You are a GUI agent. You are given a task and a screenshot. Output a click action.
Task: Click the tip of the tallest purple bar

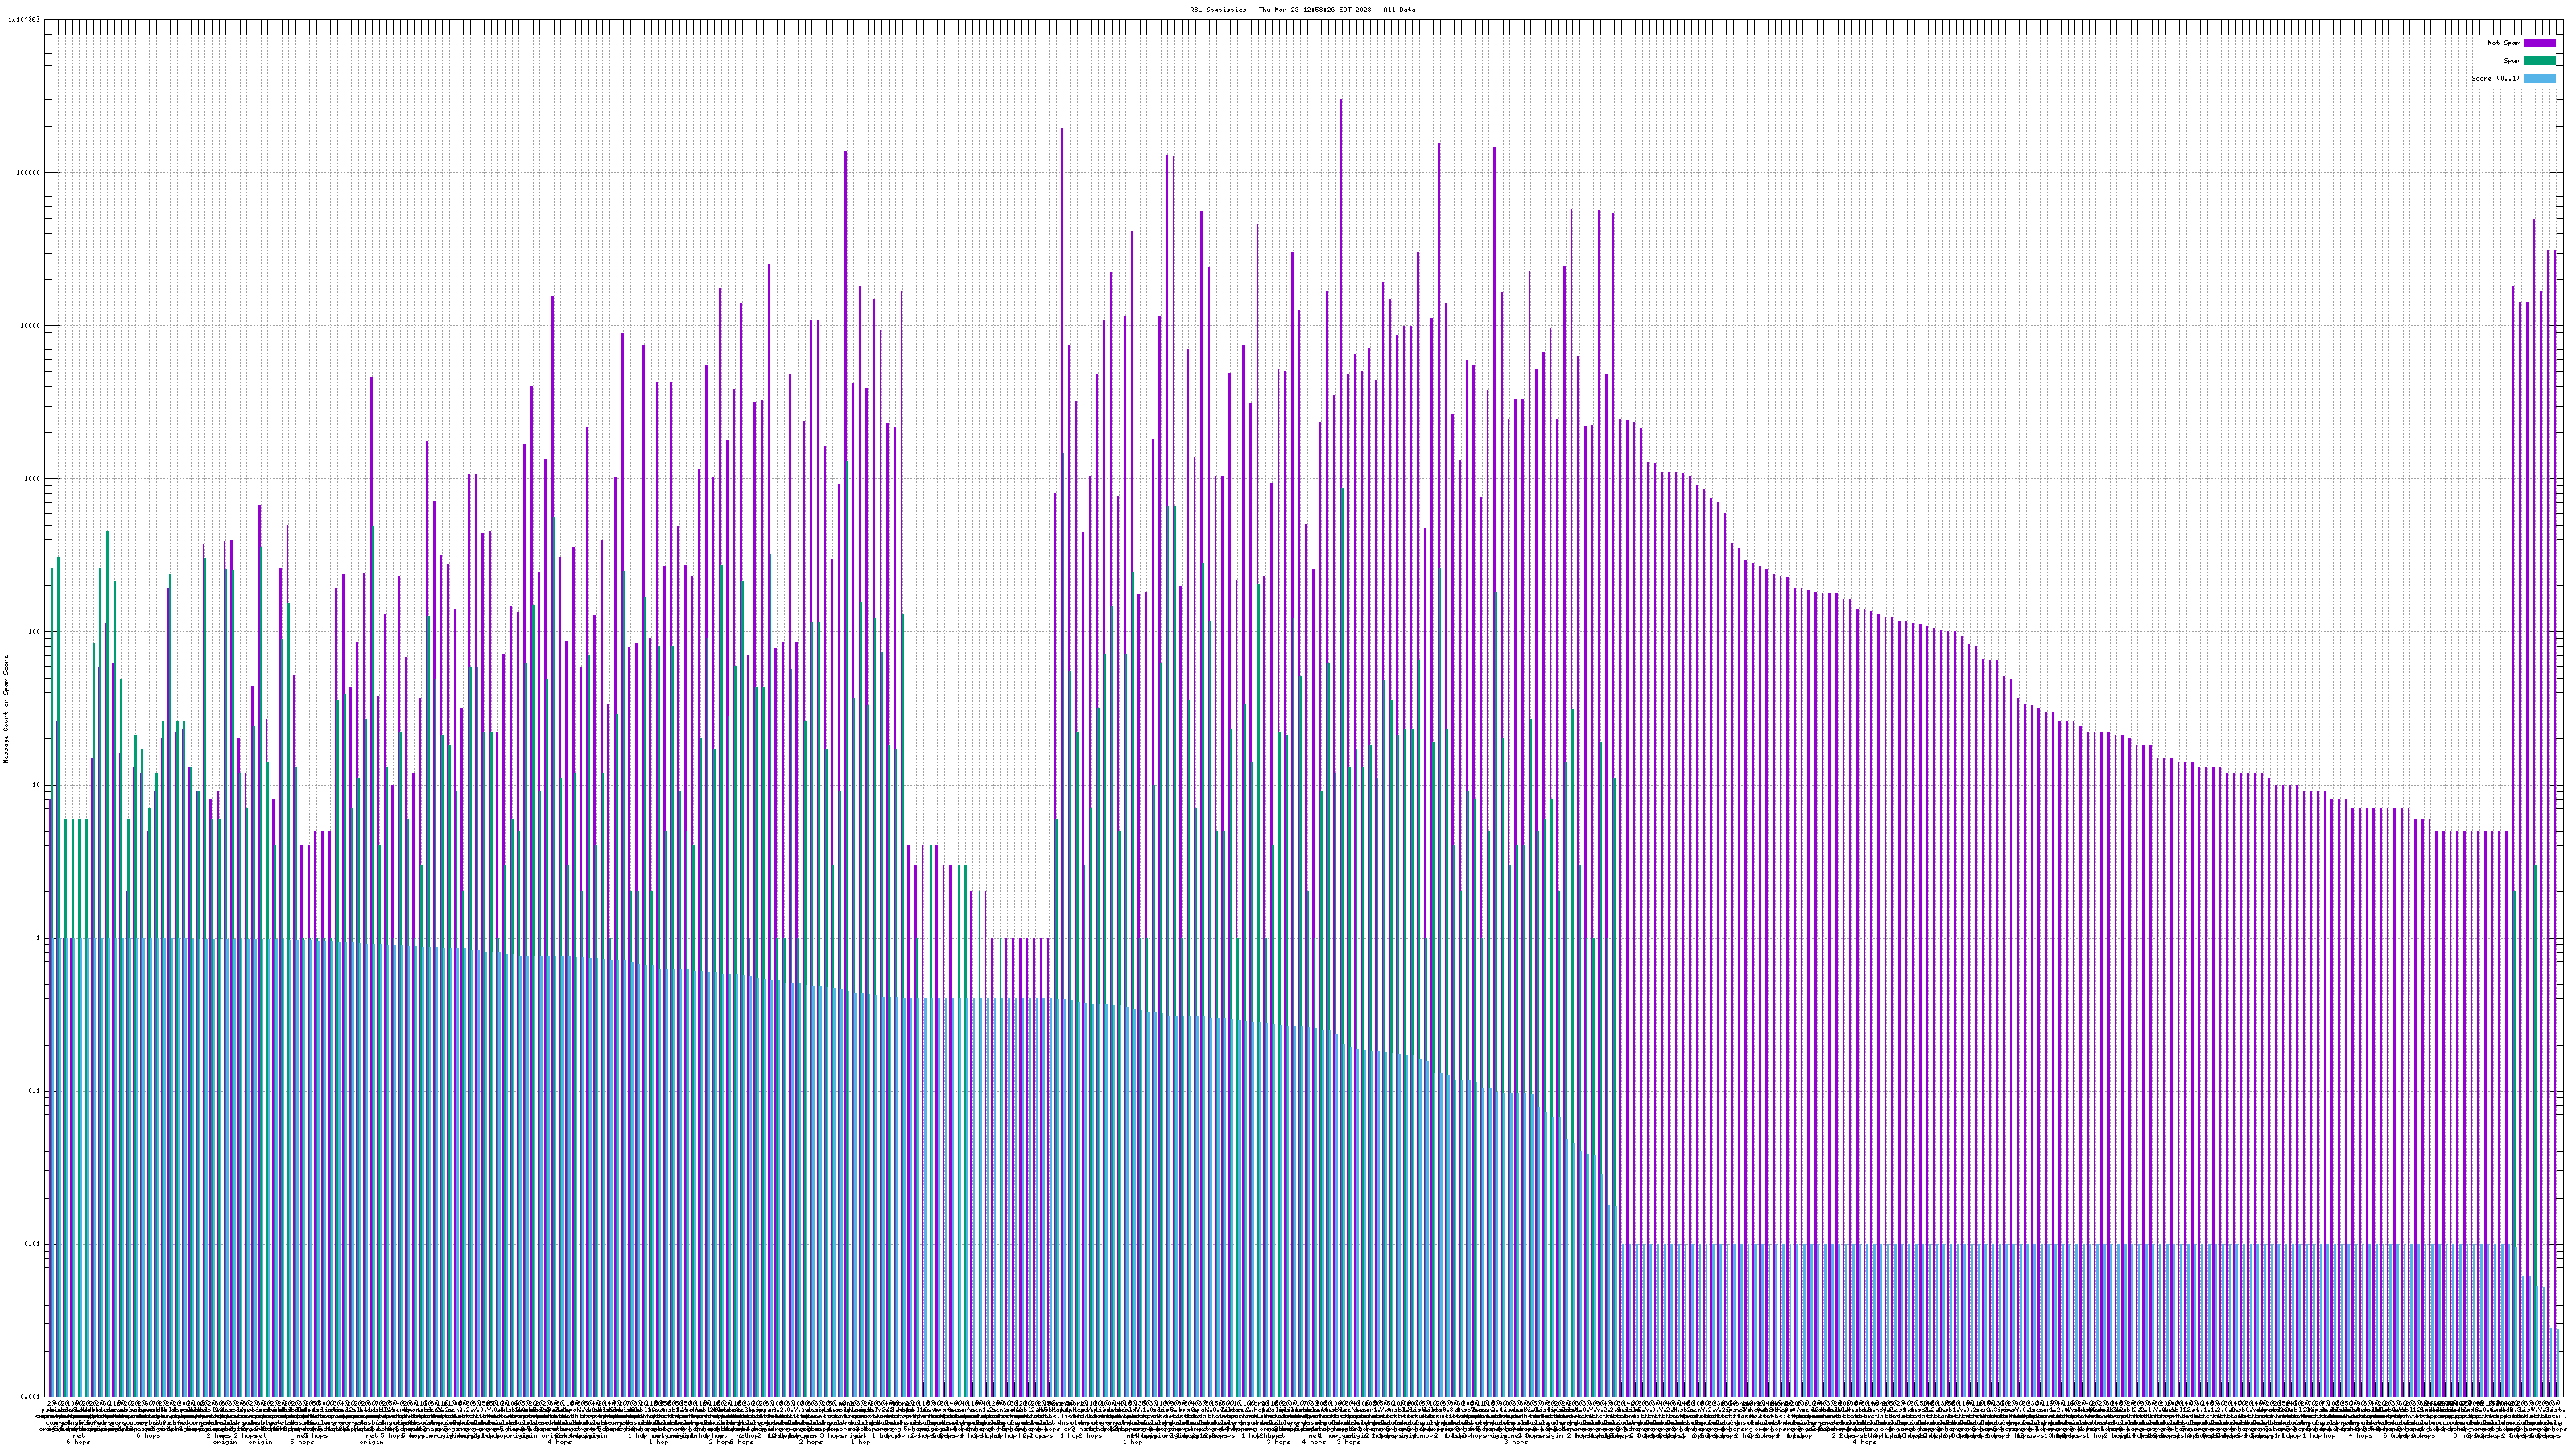point(1341,101)
